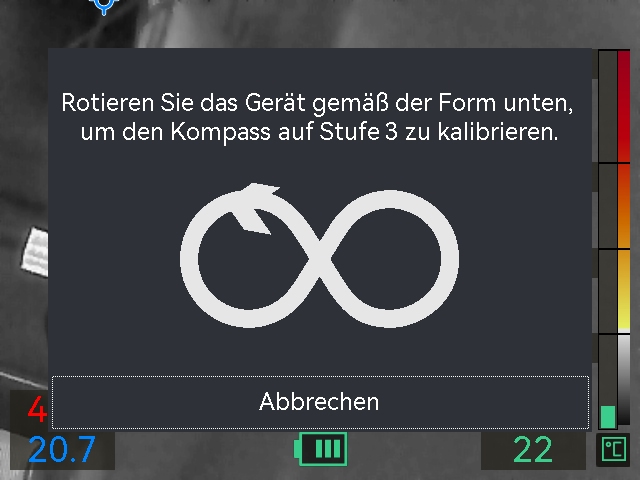
Task: Tap the blue 20.7 minimum temperature readout
Action: [62, 450]
